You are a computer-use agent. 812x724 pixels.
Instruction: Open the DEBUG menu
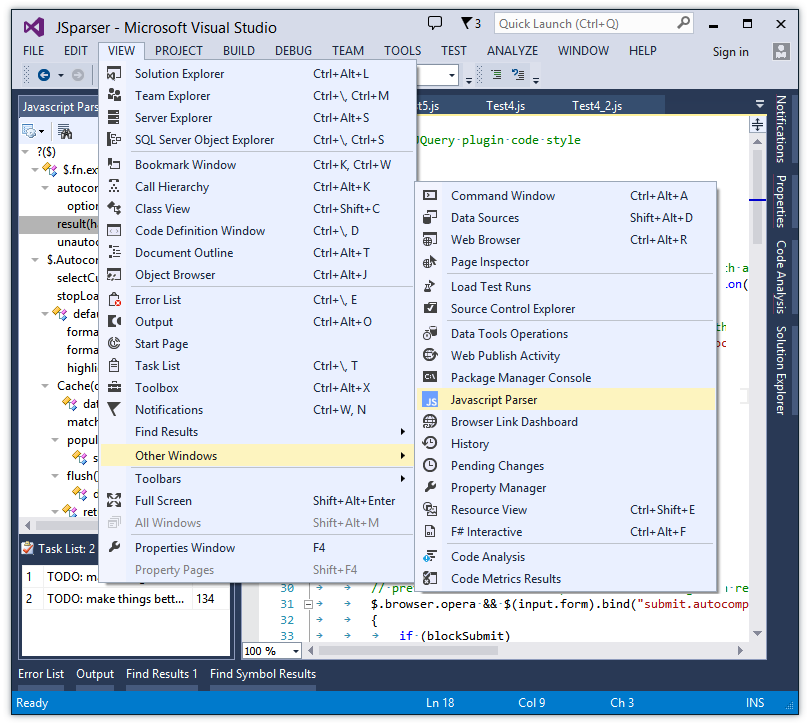293,51
